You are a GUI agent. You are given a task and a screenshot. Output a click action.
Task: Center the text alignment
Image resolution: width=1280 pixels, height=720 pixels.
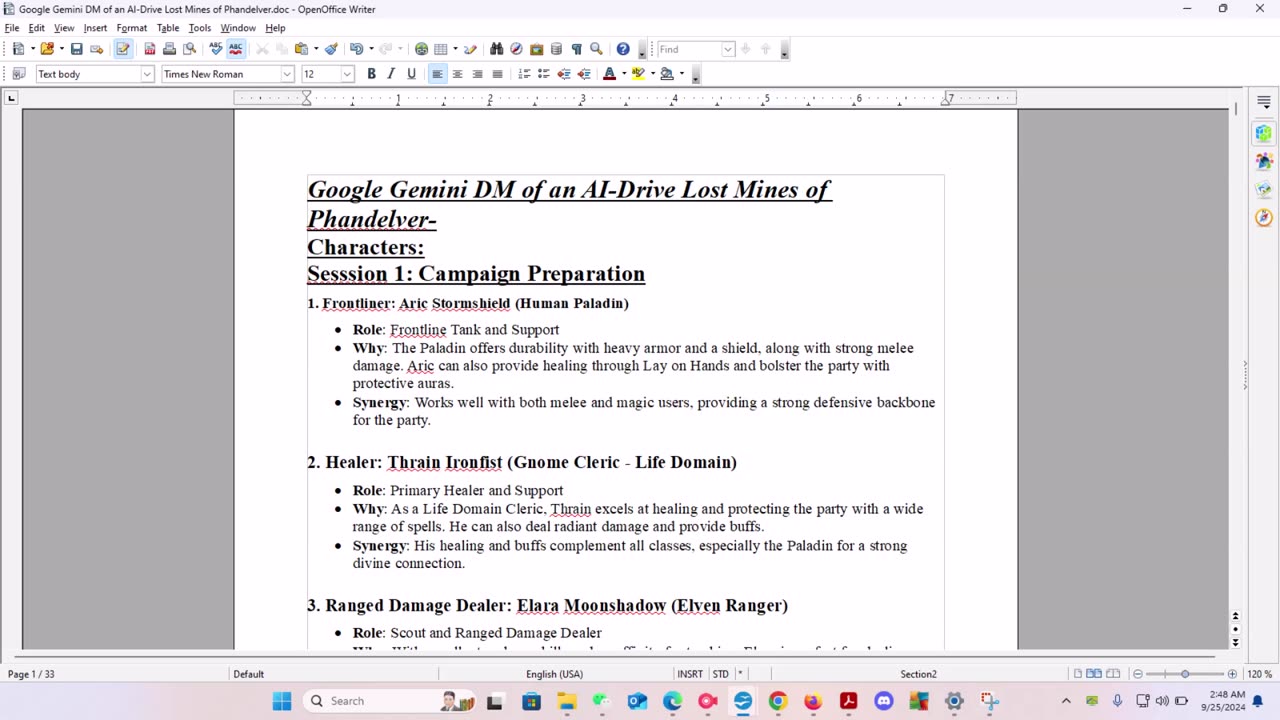(457, 74)
